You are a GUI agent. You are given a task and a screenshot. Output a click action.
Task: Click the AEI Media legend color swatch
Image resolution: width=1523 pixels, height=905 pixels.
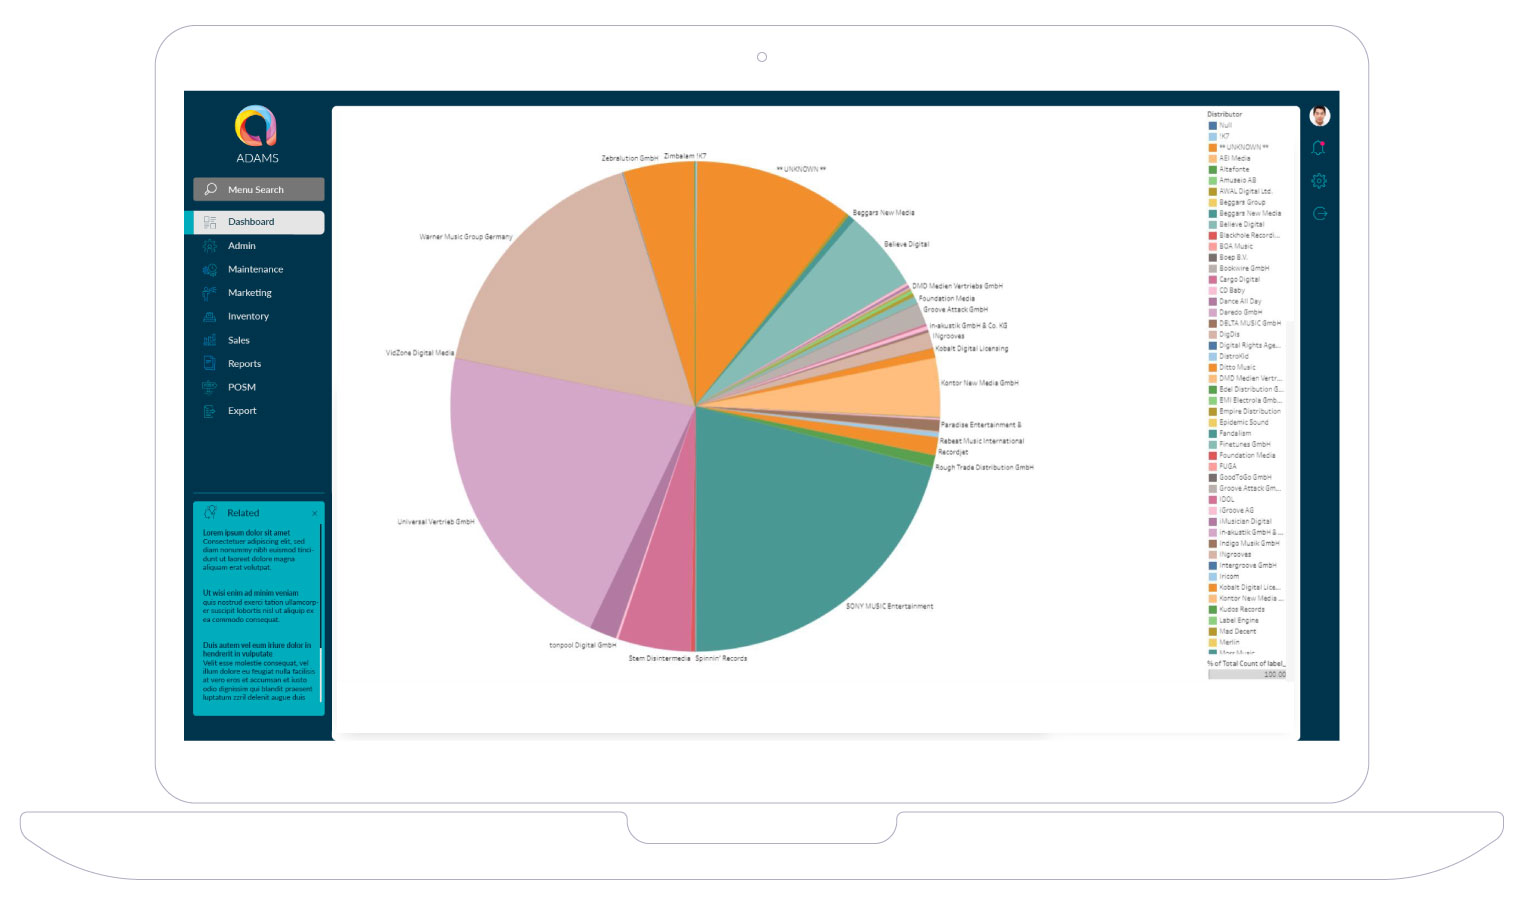(x=1212, y=158)
